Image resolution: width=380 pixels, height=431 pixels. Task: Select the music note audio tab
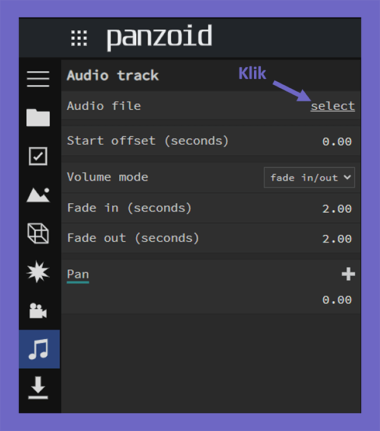[x=39, y=349]
